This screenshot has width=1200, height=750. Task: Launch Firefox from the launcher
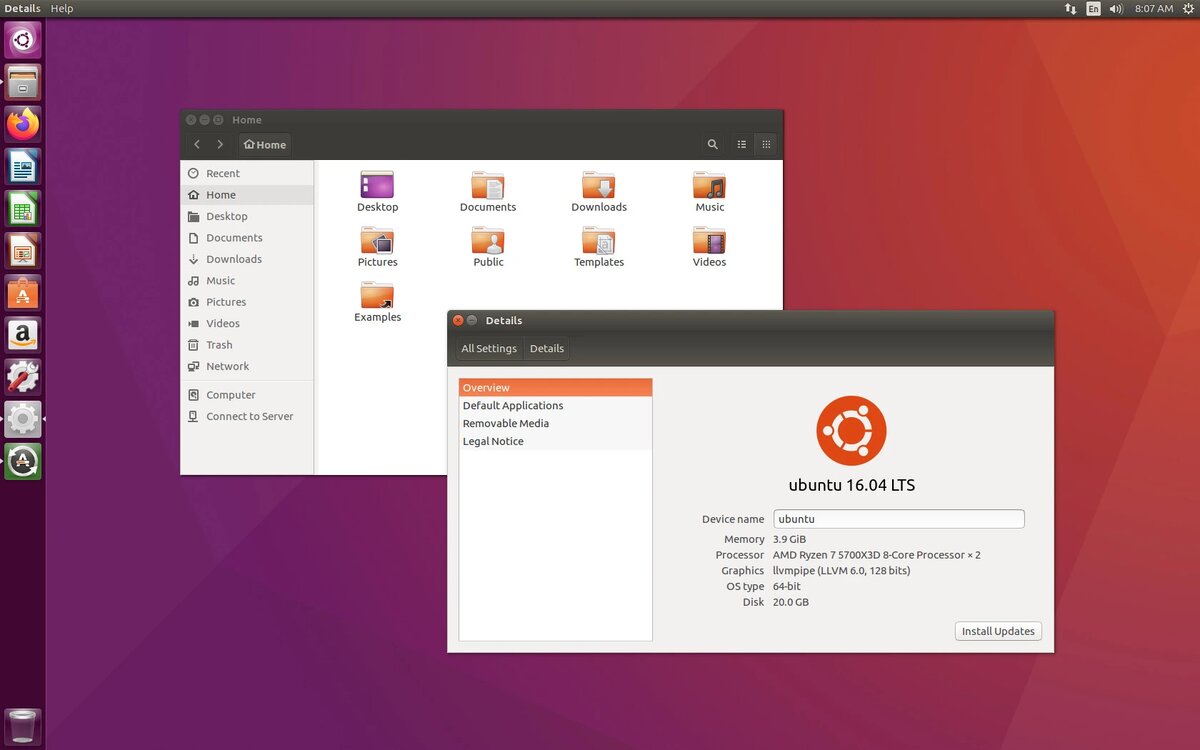(22, 124)
